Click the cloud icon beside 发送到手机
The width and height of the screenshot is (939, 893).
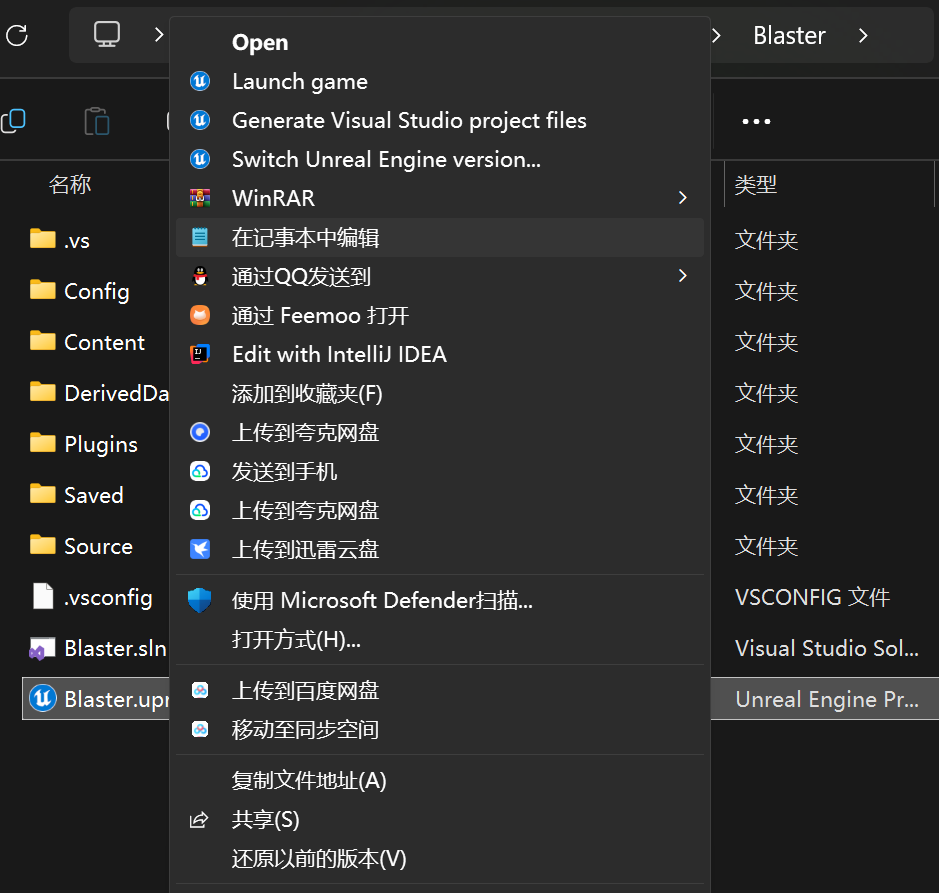[x=200, y=471]
